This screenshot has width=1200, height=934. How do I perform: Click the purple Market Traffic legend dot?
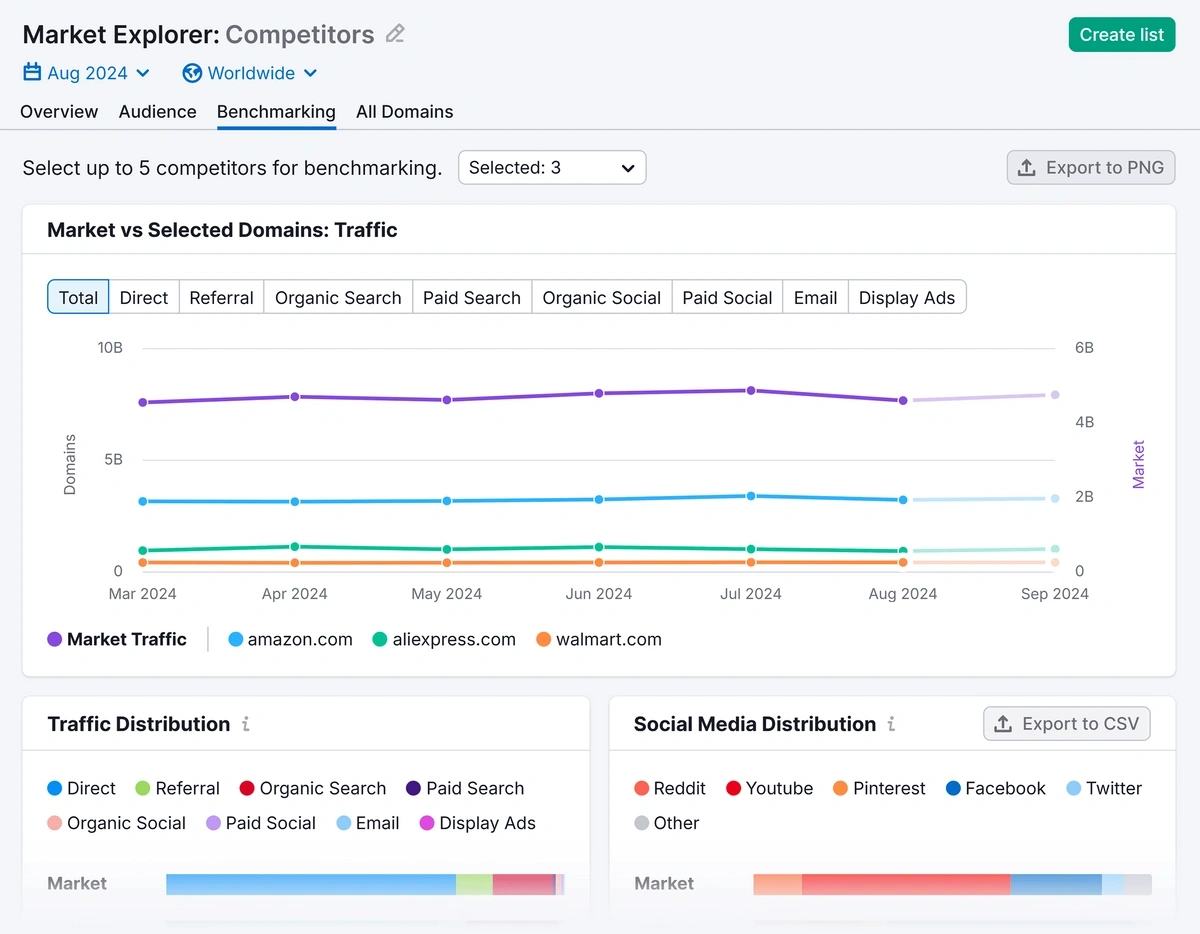[55, 639]
